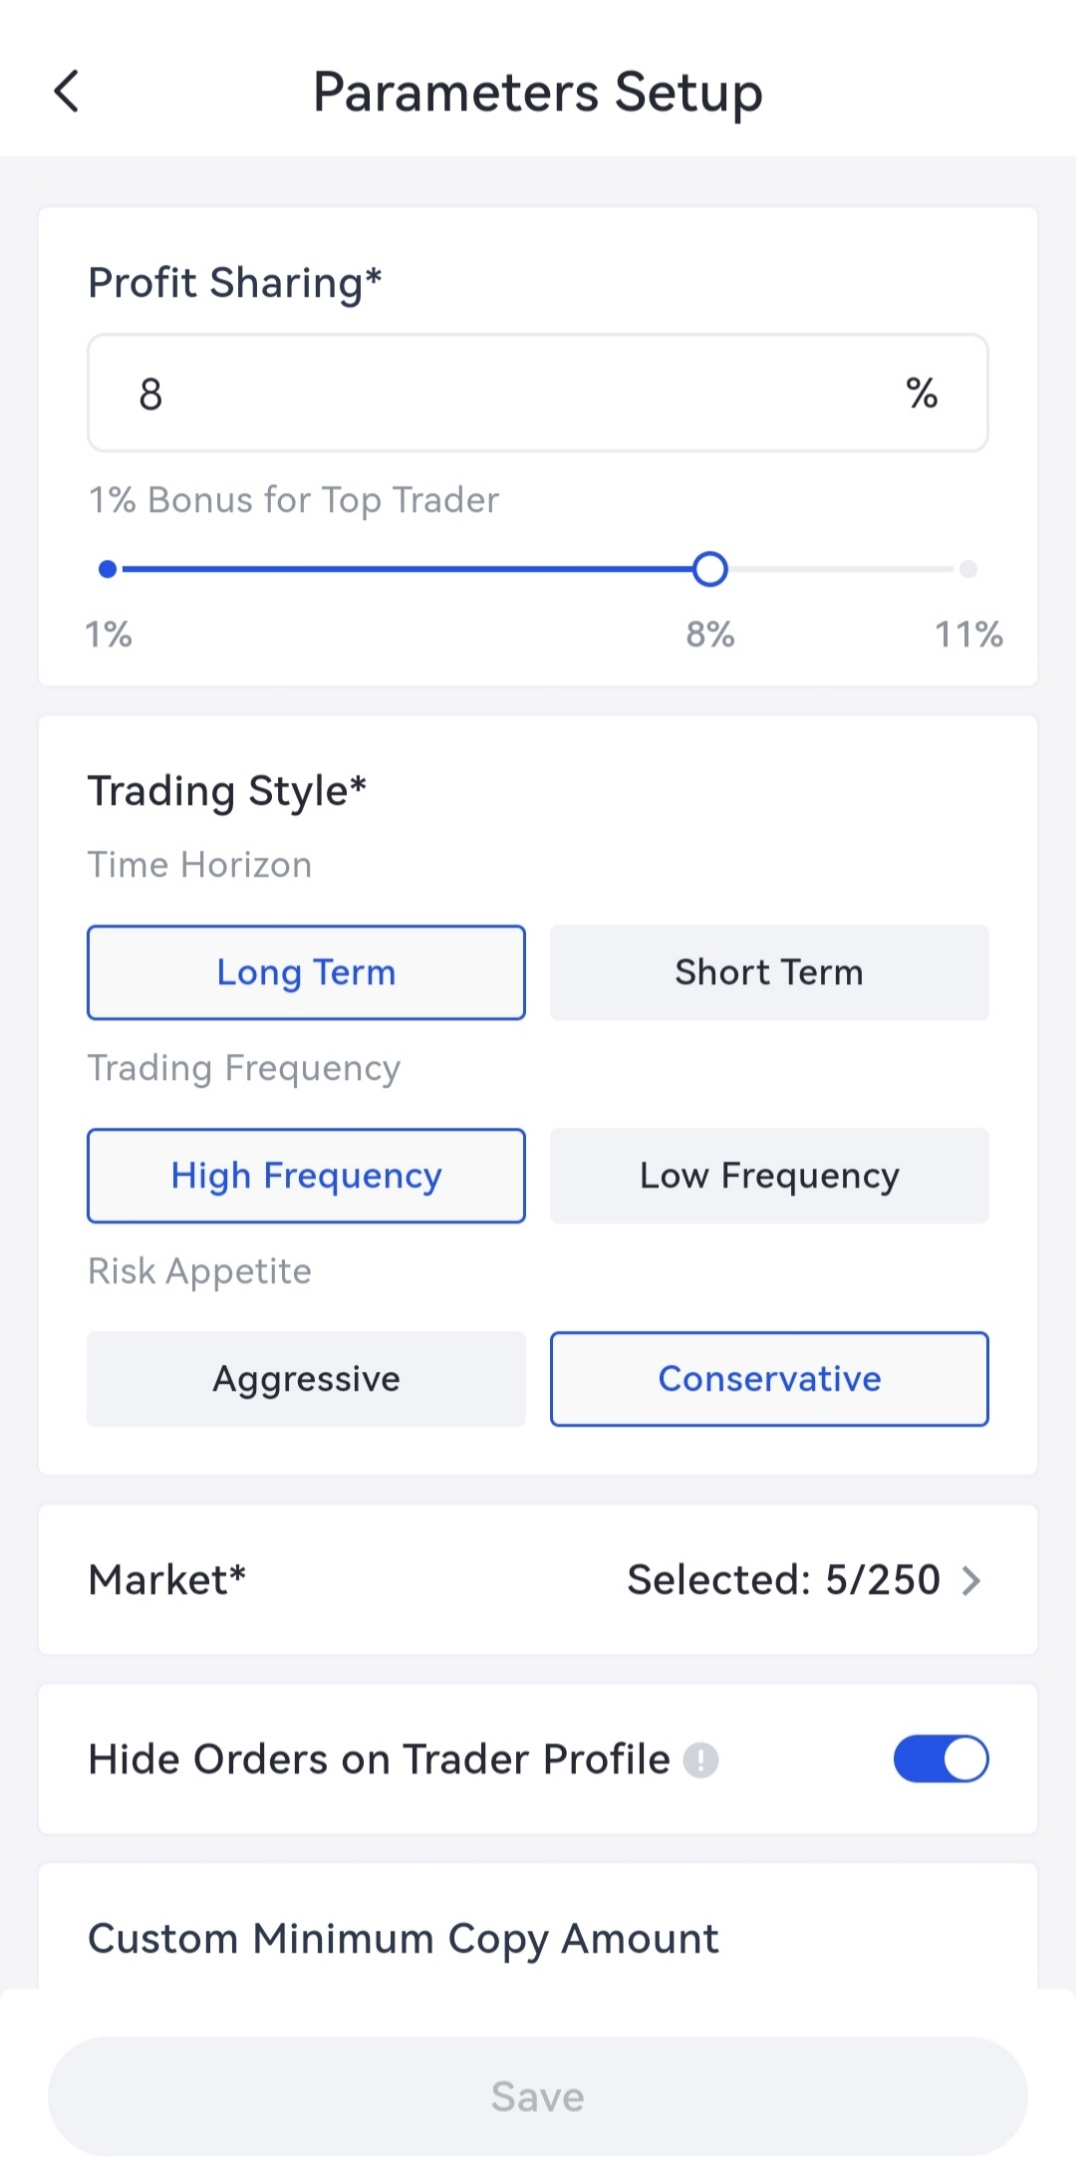Viewport: 1076px width, 2184px height.
Task: Select Long Term time horizon
Action: click(x=306, y=973)
